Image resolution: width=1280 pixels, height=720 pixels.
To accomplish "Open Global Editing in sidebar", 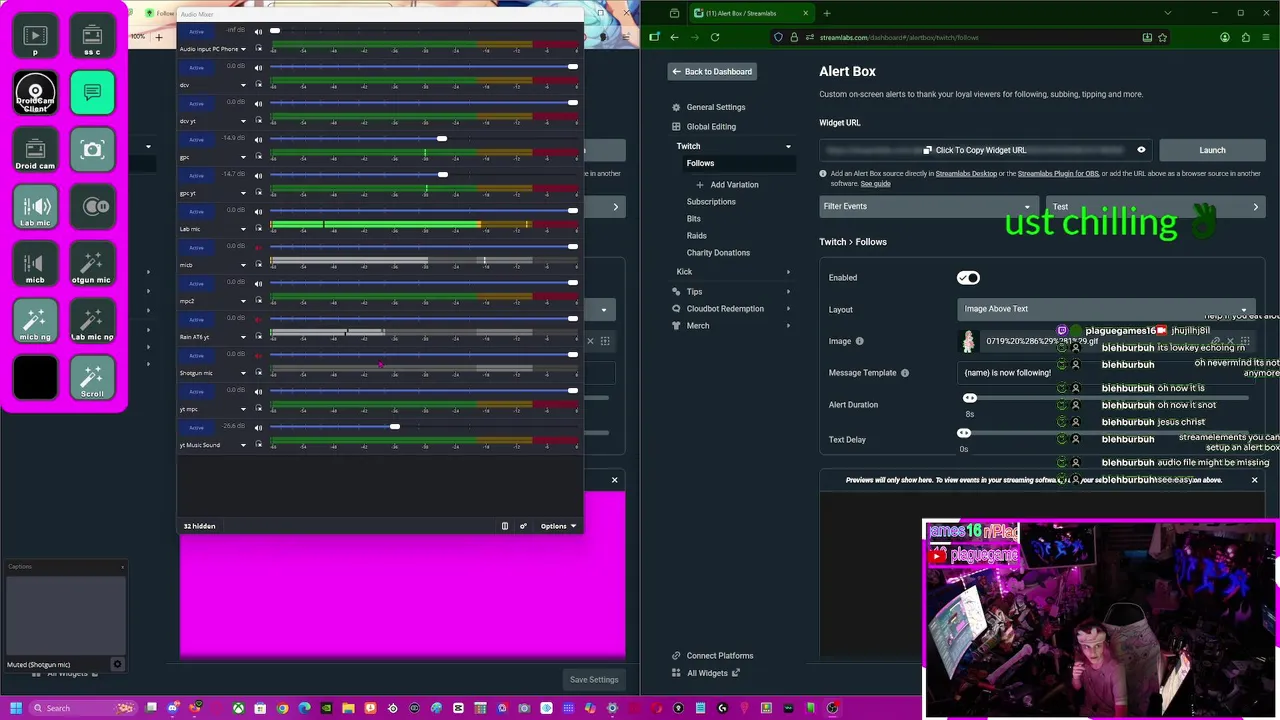I will point(711,127).
